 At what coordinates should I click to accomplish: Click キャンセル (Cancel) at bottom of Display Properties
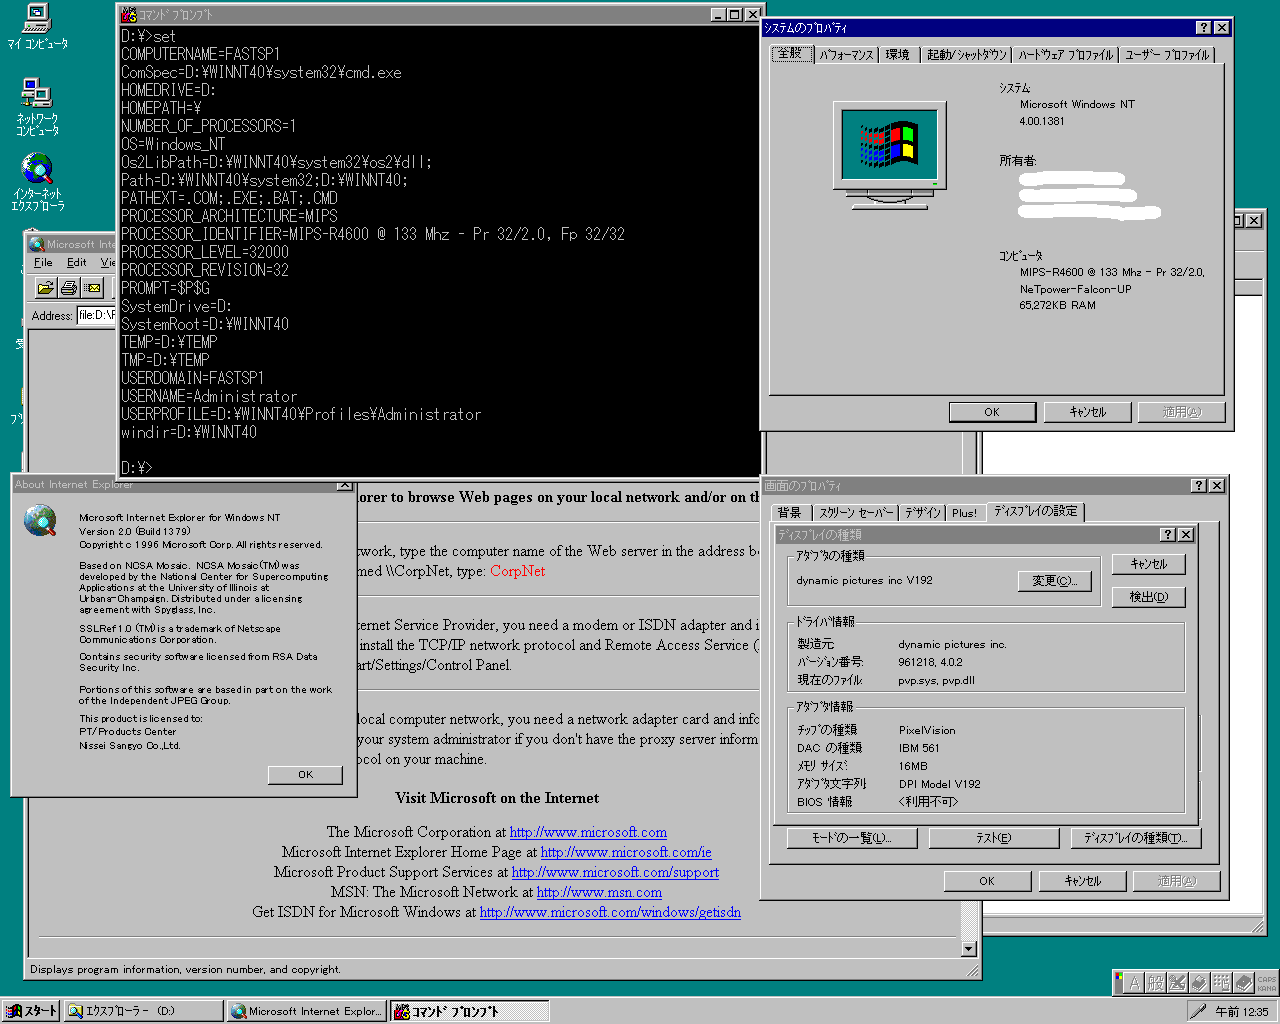pos(1082,881)
